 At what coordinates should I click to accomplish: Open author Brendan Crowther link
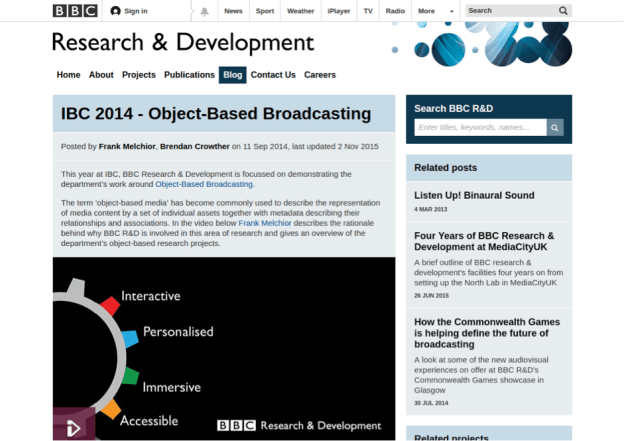(195, 146)
